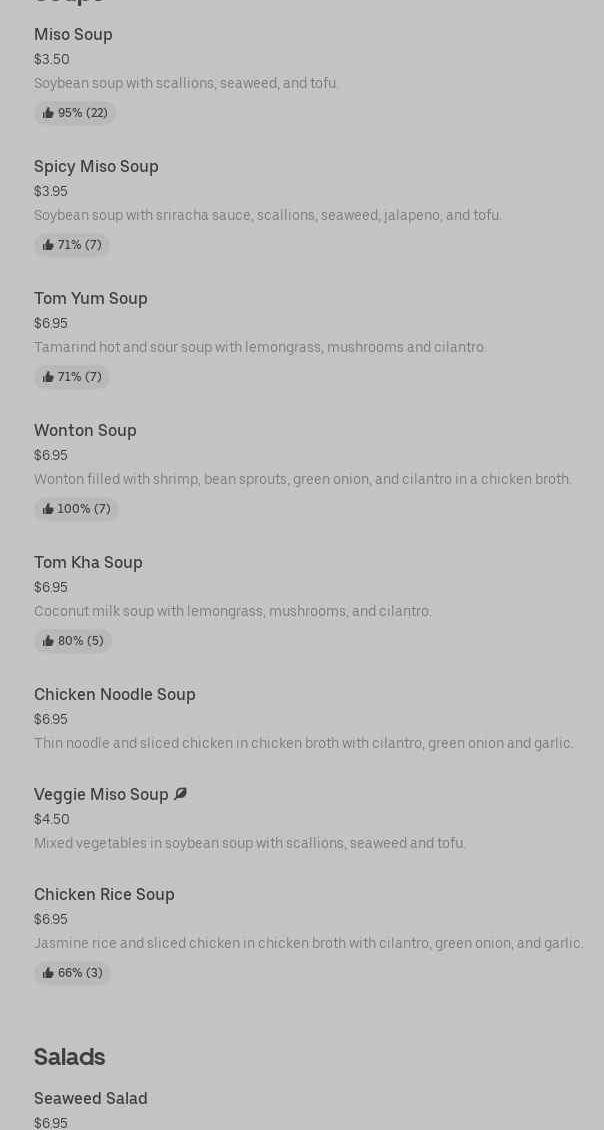The height and width of the screenshot is (1130, 604).
Task: Click the 80% rating badge under Tom Kha Soup
Action: click(73, 641)
